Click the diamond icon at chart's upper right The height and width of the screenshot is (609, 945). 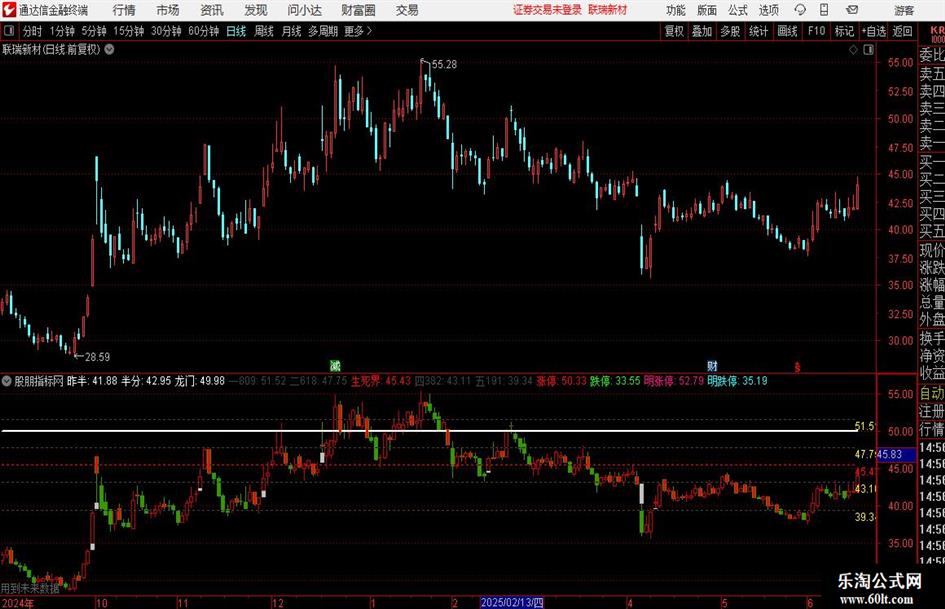pyautogui.click(x=853, y=50)
